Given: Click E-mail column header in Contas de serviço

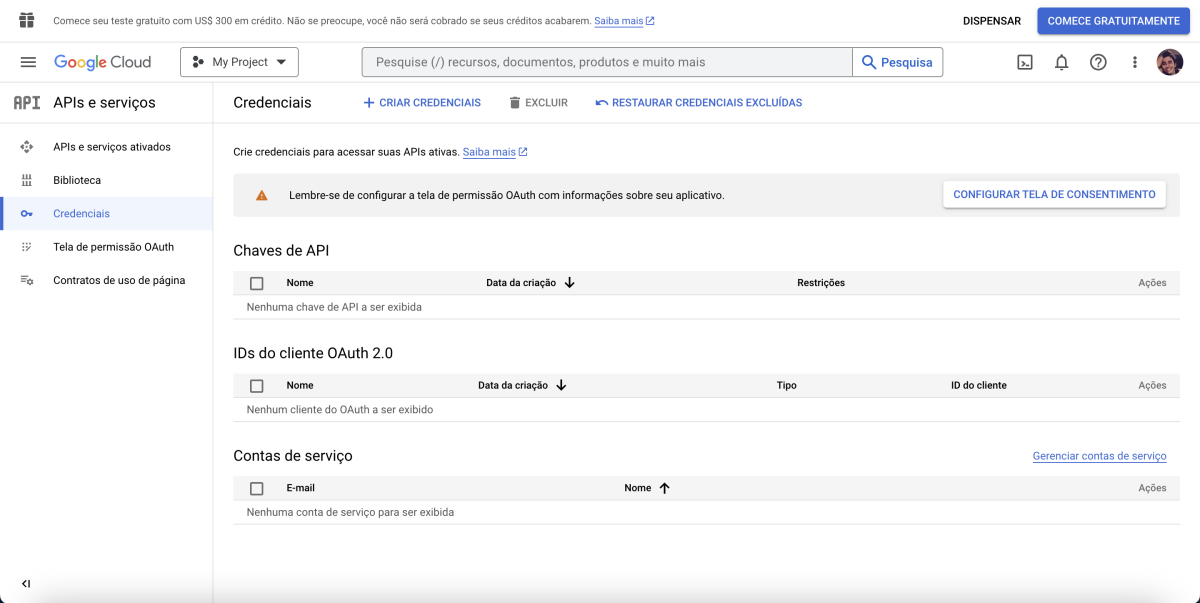Looking at the screenshot, I should tap(300, 489).
